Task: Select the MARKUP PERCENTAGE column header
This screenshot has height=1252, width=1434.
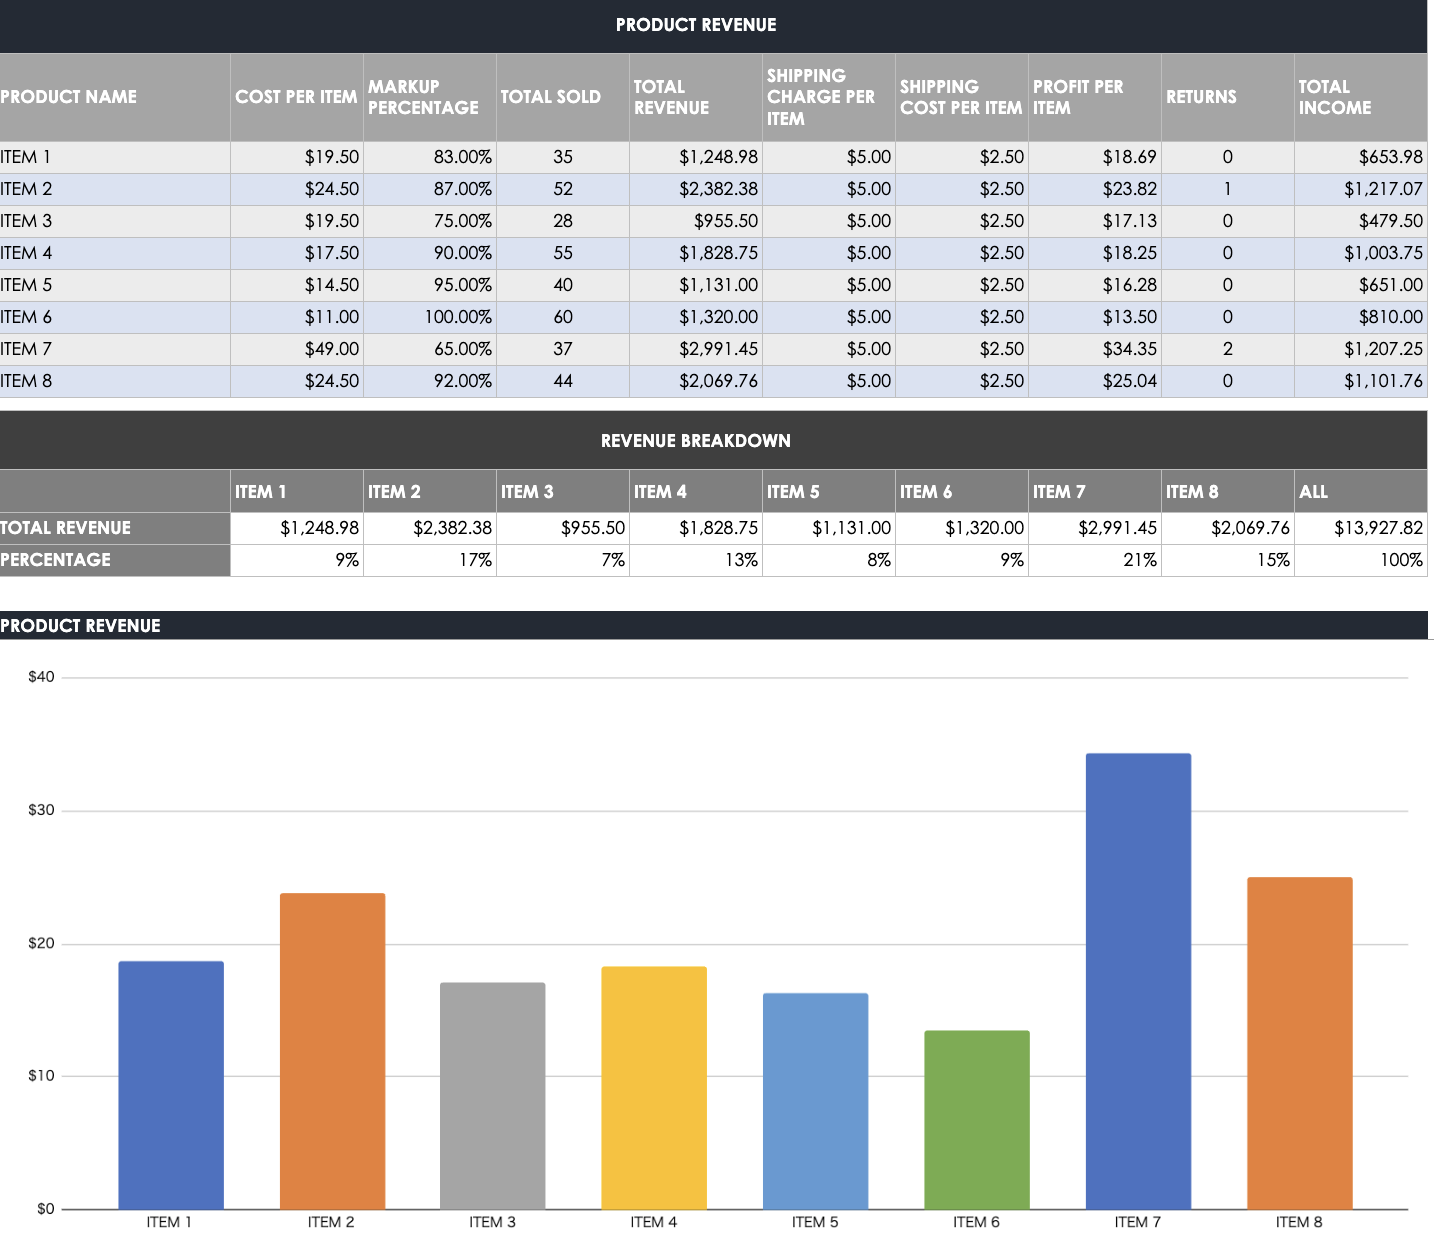Action: 425,97
